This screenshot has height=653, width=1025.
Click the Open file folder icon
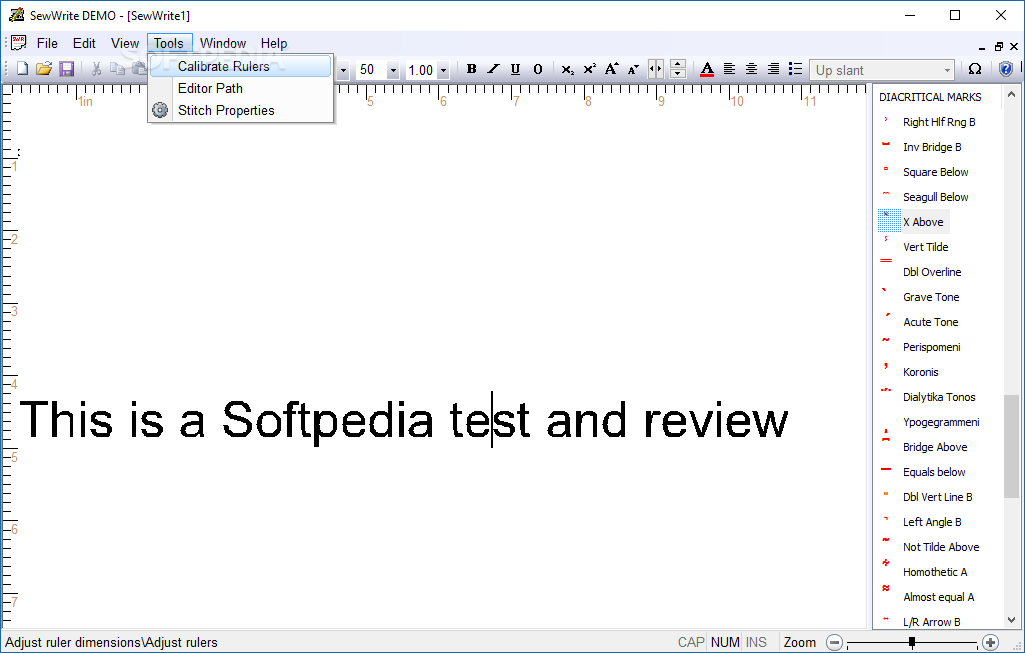pyautogui.click(x=44, y=69)
